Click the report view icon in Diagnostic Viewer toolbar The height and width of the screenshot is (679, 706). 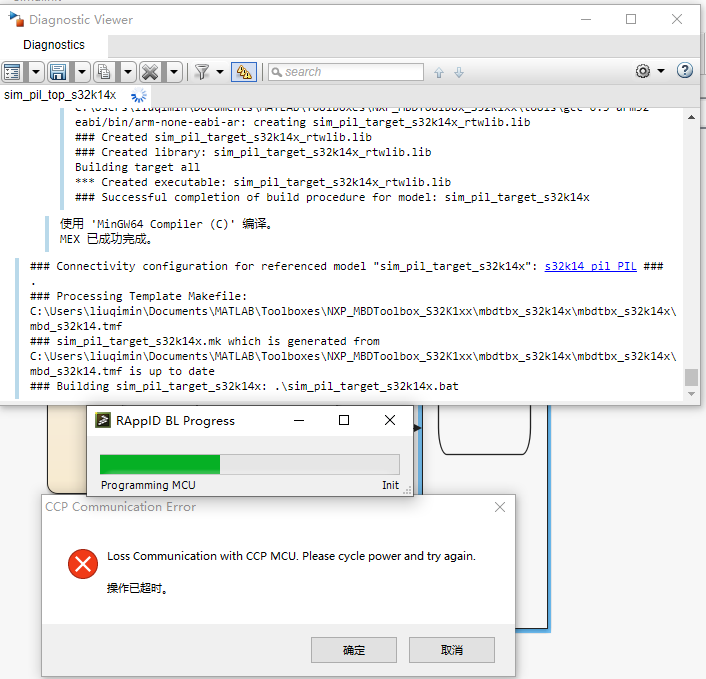pyautogui.click(x=13, y=72)
